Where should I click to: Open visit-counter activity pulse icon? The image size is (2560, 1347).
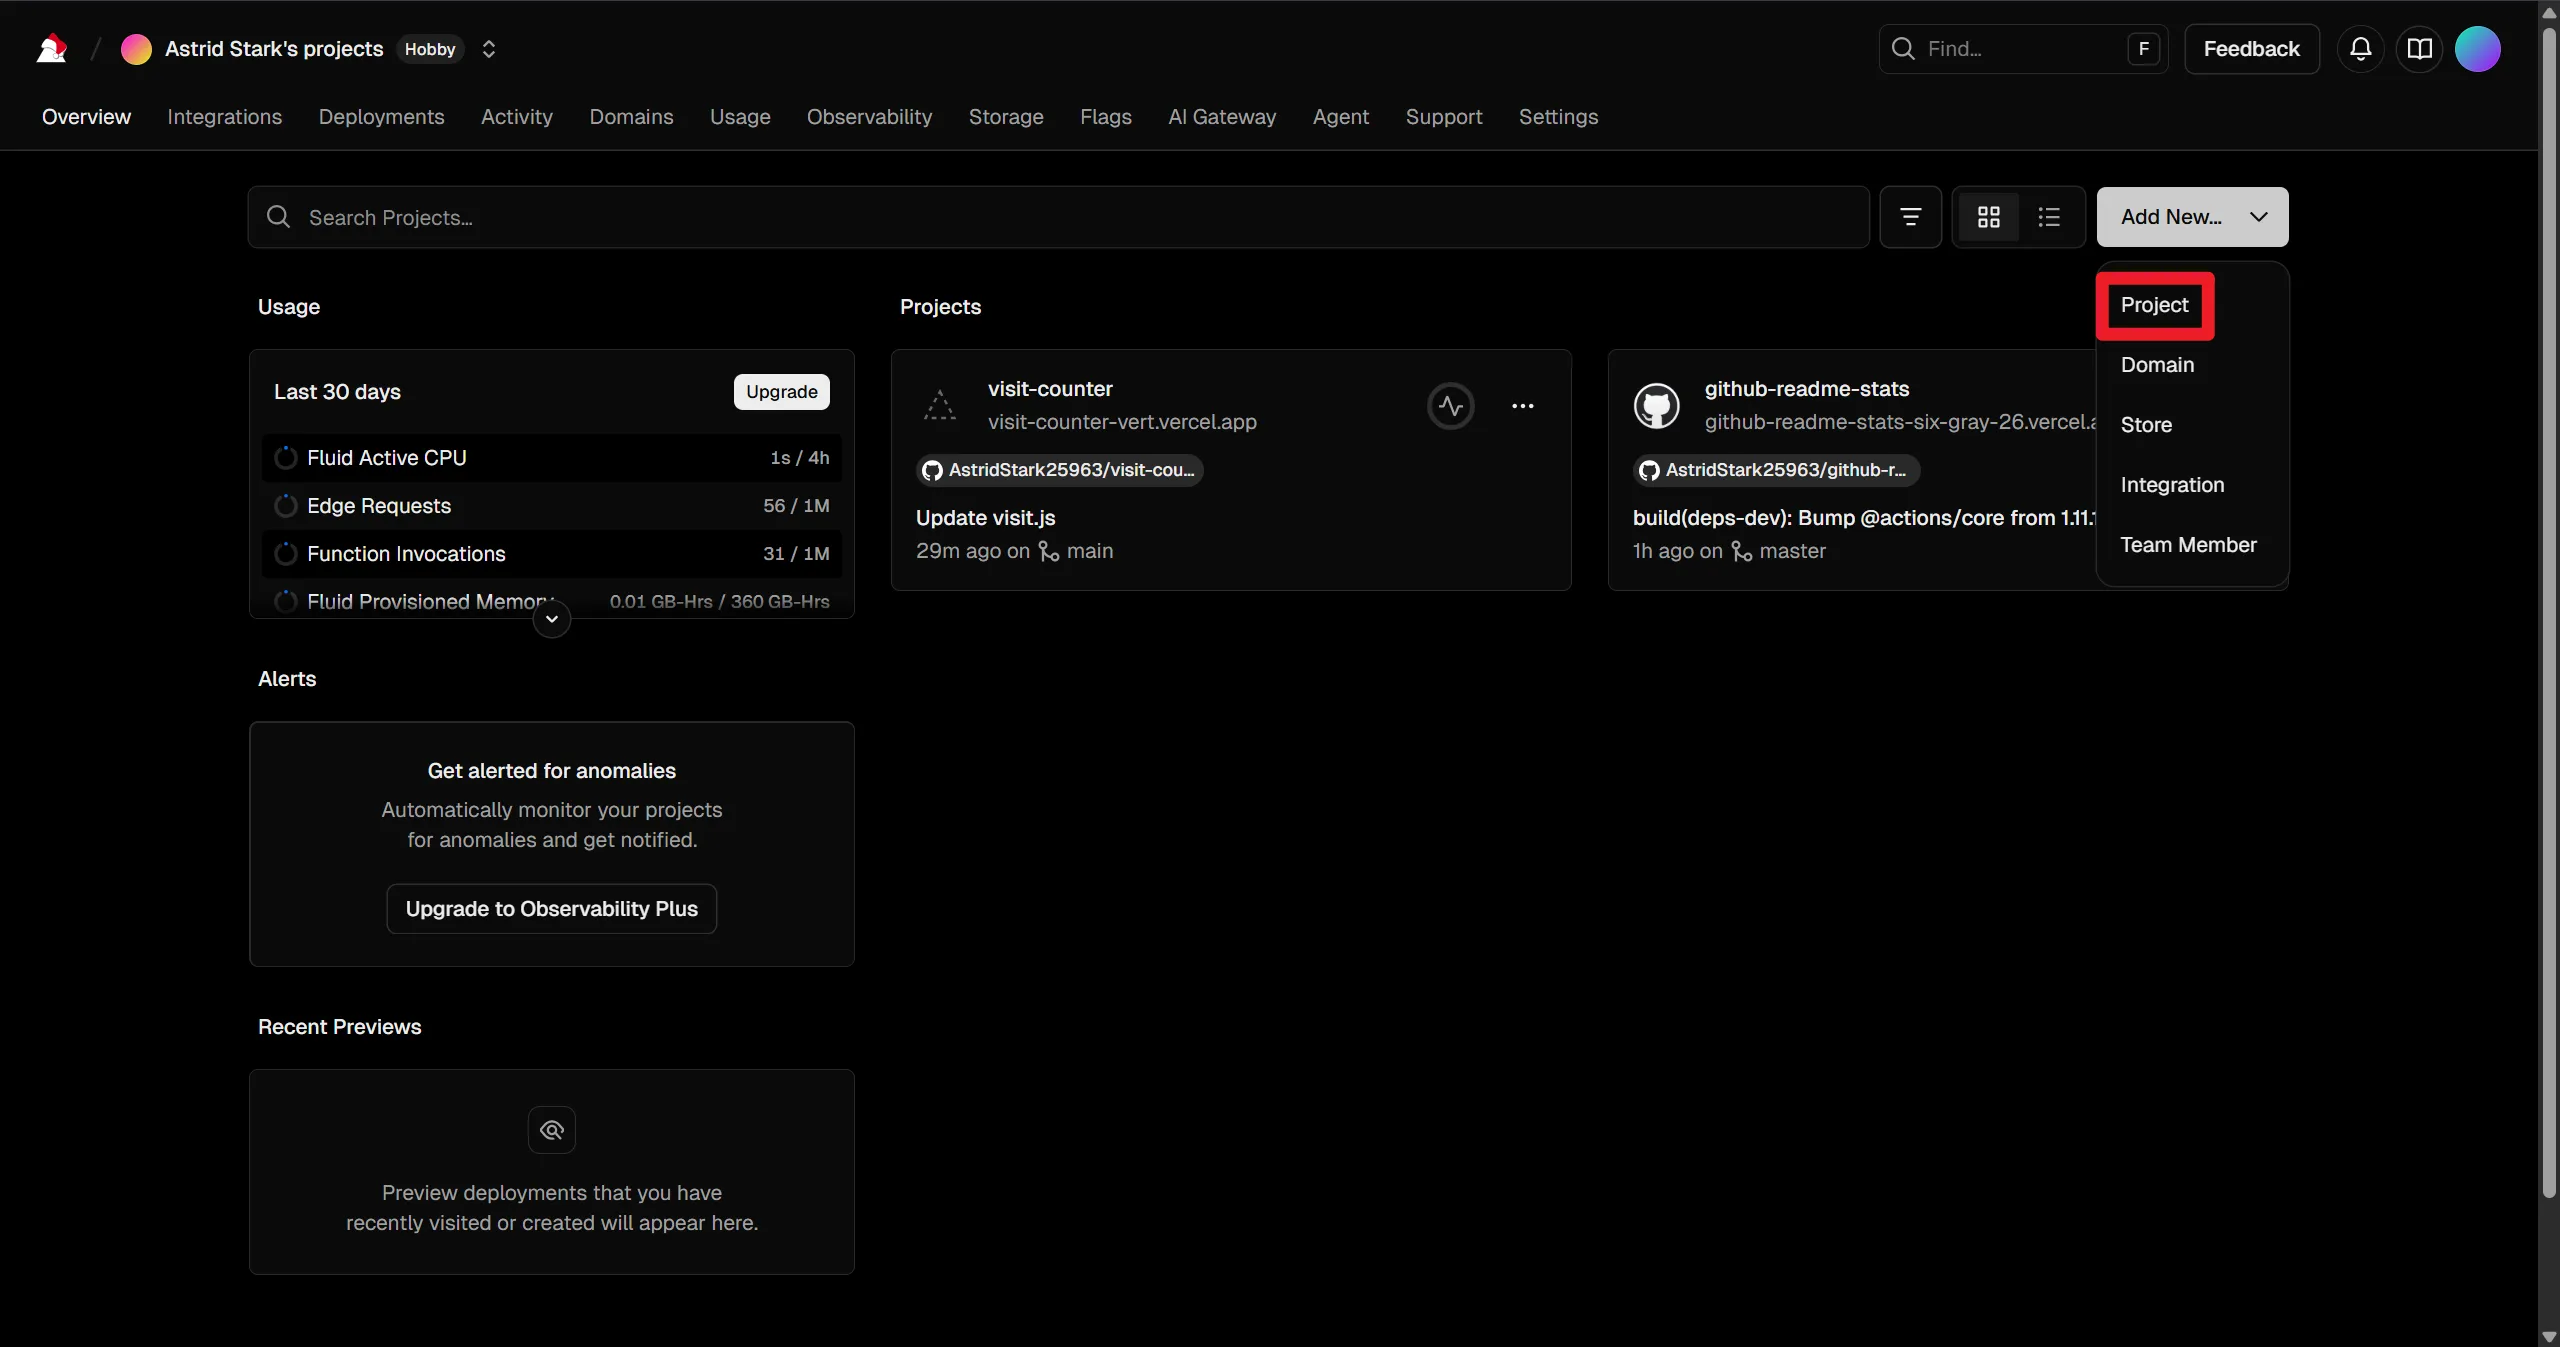pos(1450,406)
